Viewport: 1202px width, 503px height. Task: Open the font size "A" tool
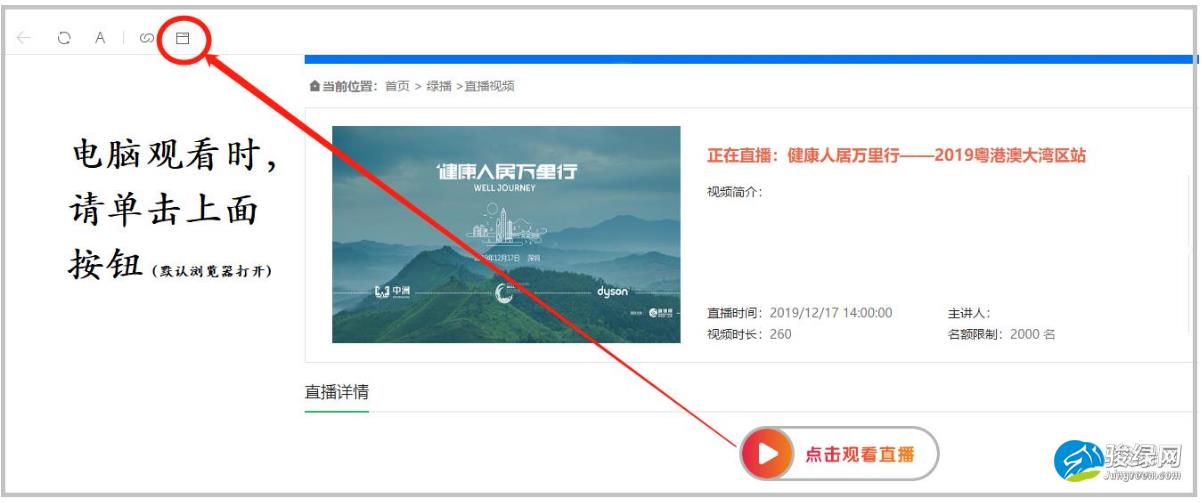pos(100,38)
